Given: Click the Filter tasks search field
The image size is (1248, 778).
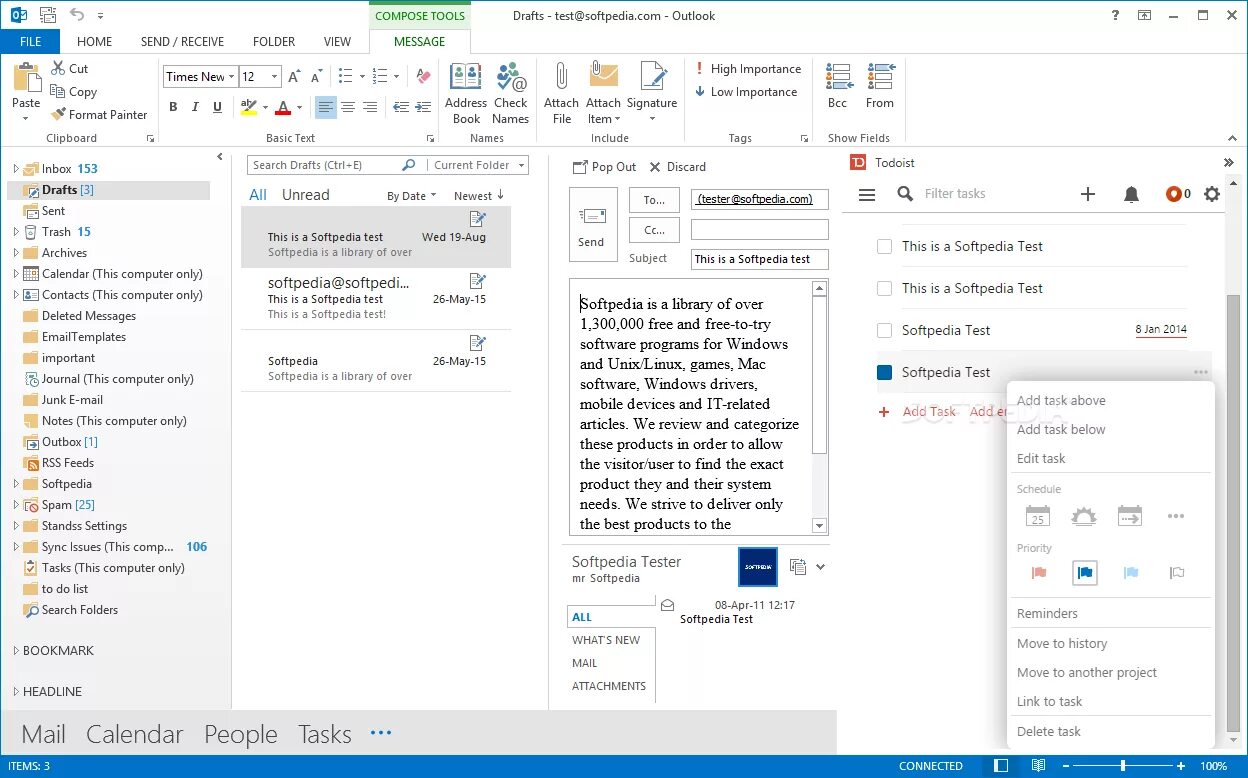Looking at the screenshot, I should pyautogui.click(x=955, y=194).
